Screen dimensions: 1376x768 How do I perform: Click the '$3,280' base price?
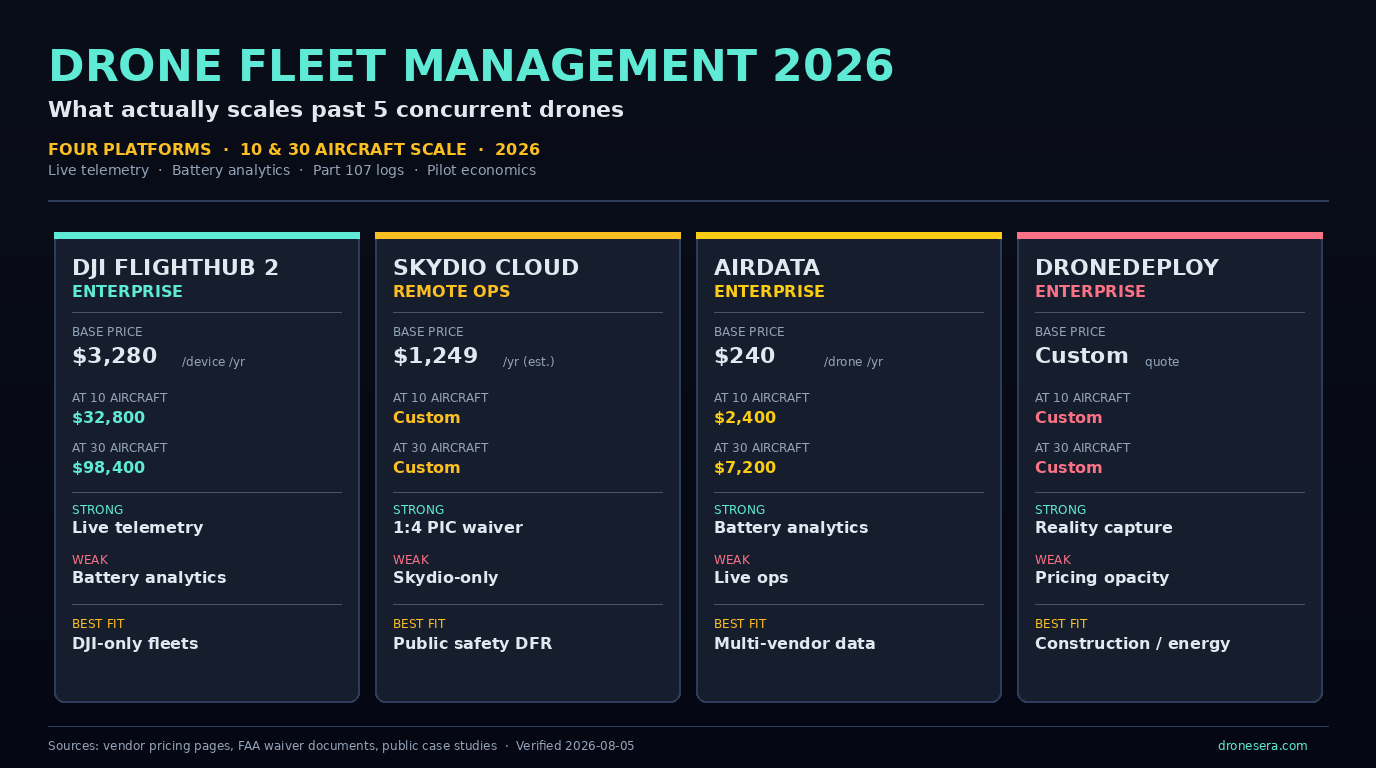(115, 356)
